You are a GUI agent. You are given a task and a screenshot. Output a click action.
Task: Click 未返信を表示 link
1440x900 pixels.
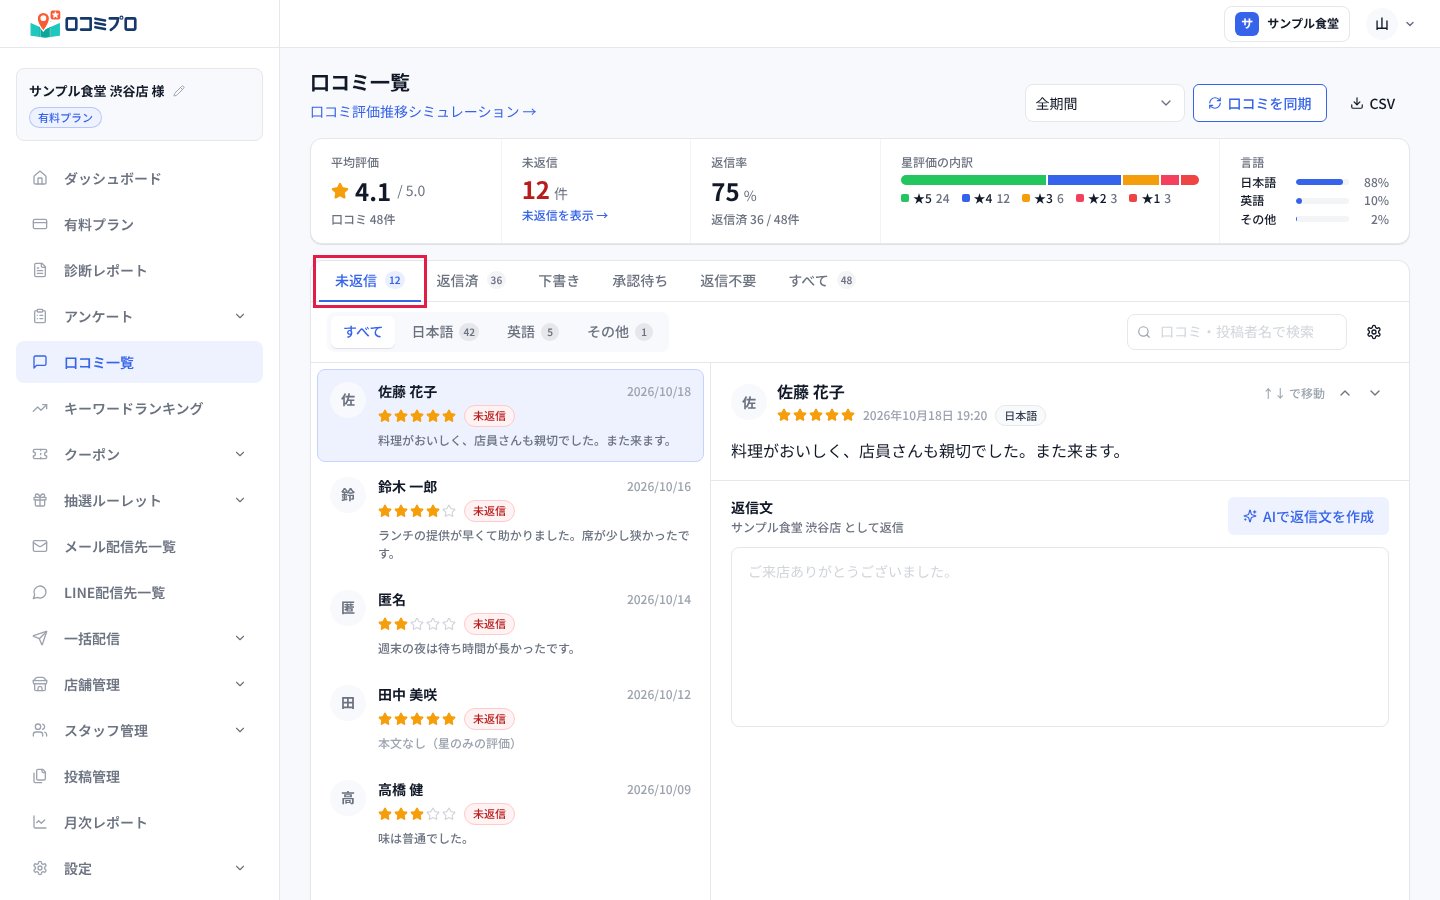(x=565, y=216)
